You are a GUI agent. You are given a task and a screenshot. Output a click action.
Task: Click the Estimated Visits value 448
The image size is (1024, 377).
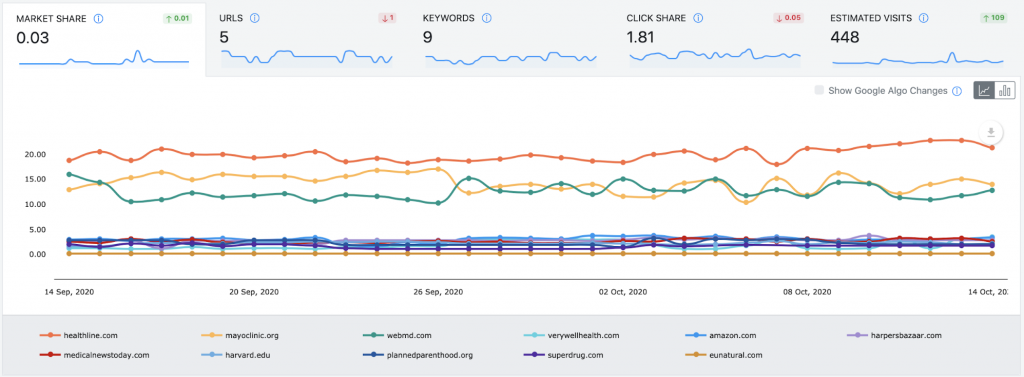pyautogui.click(x=844, y=38)
